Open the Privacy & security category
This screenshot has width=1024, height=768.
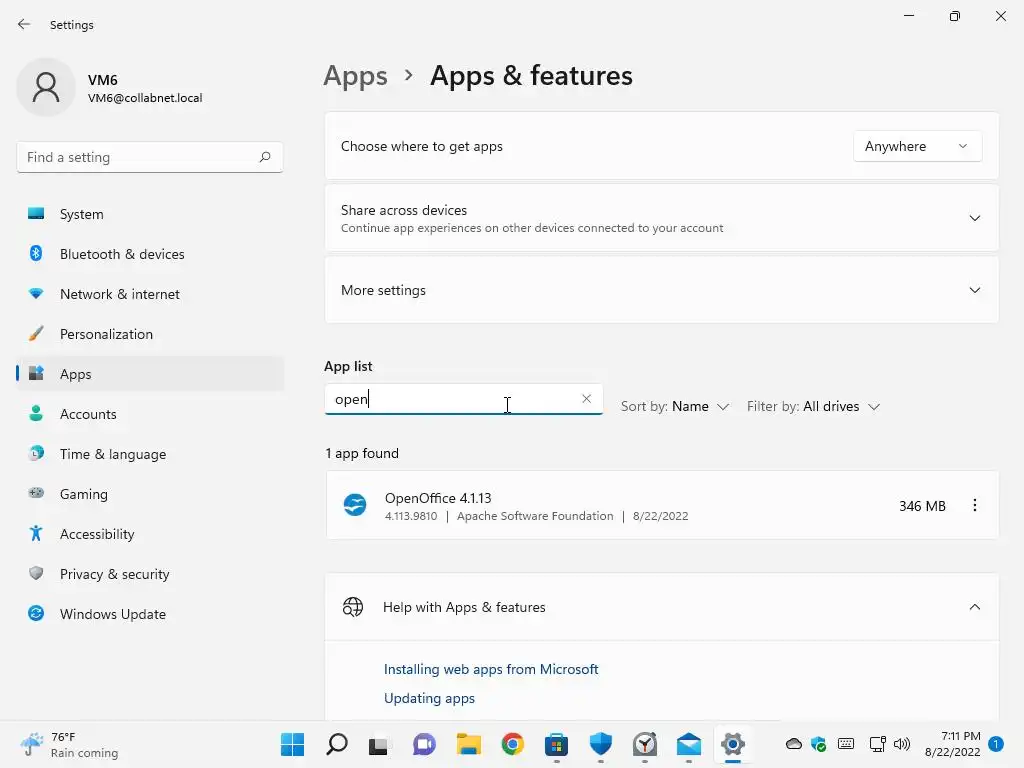tap(114, 574)
